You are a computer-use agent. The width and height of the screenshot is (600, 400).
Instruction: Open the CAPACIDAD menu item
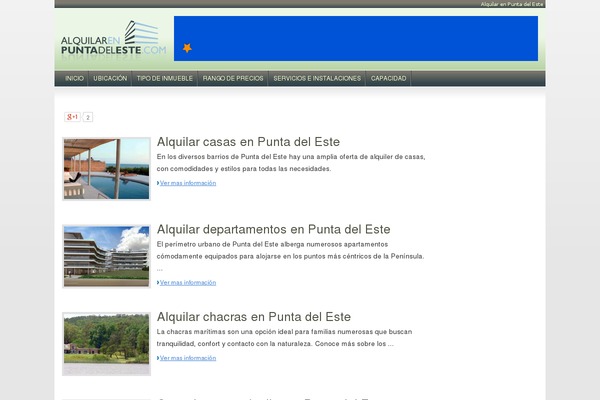388,78
